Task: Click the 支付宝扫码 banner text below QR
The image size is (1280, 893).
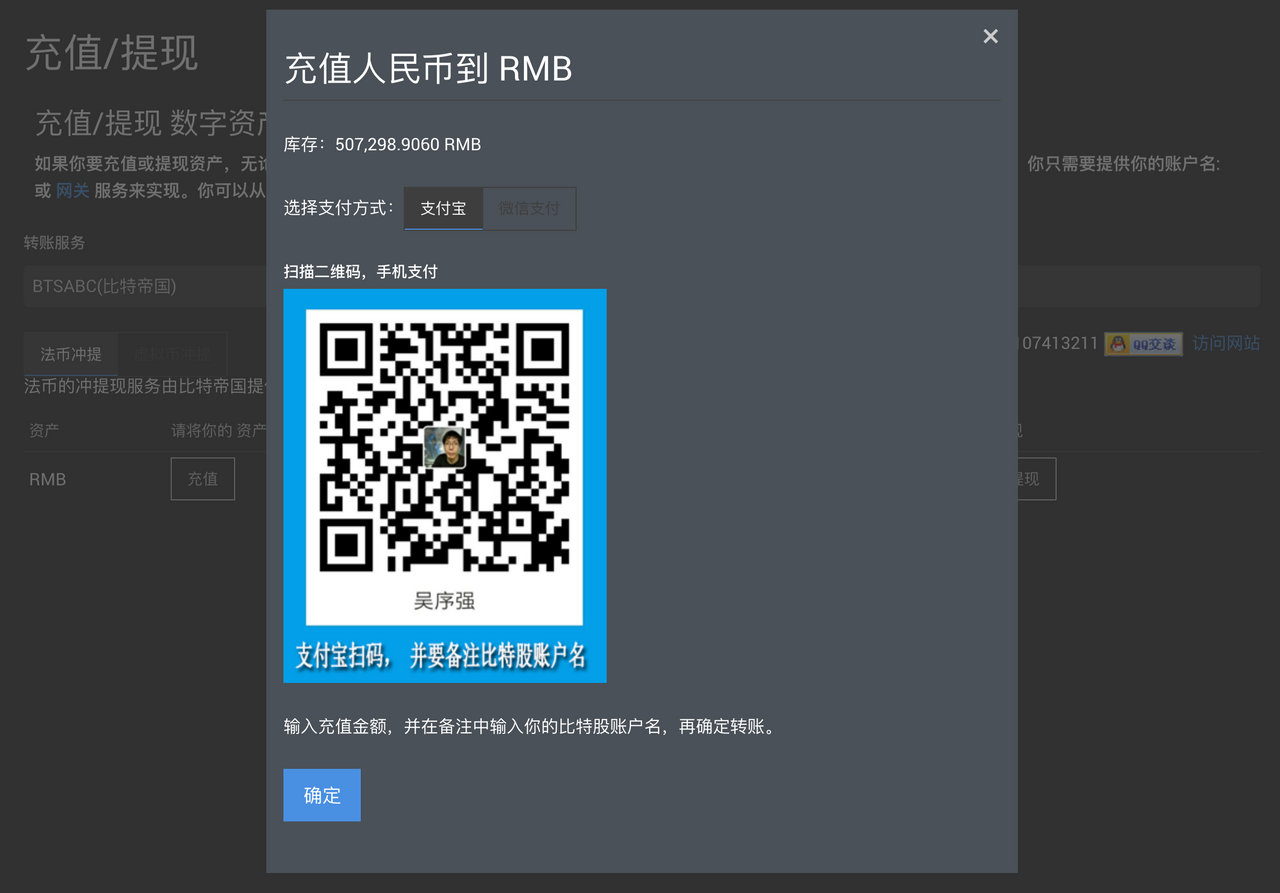Action: click(x=441, y=656)
